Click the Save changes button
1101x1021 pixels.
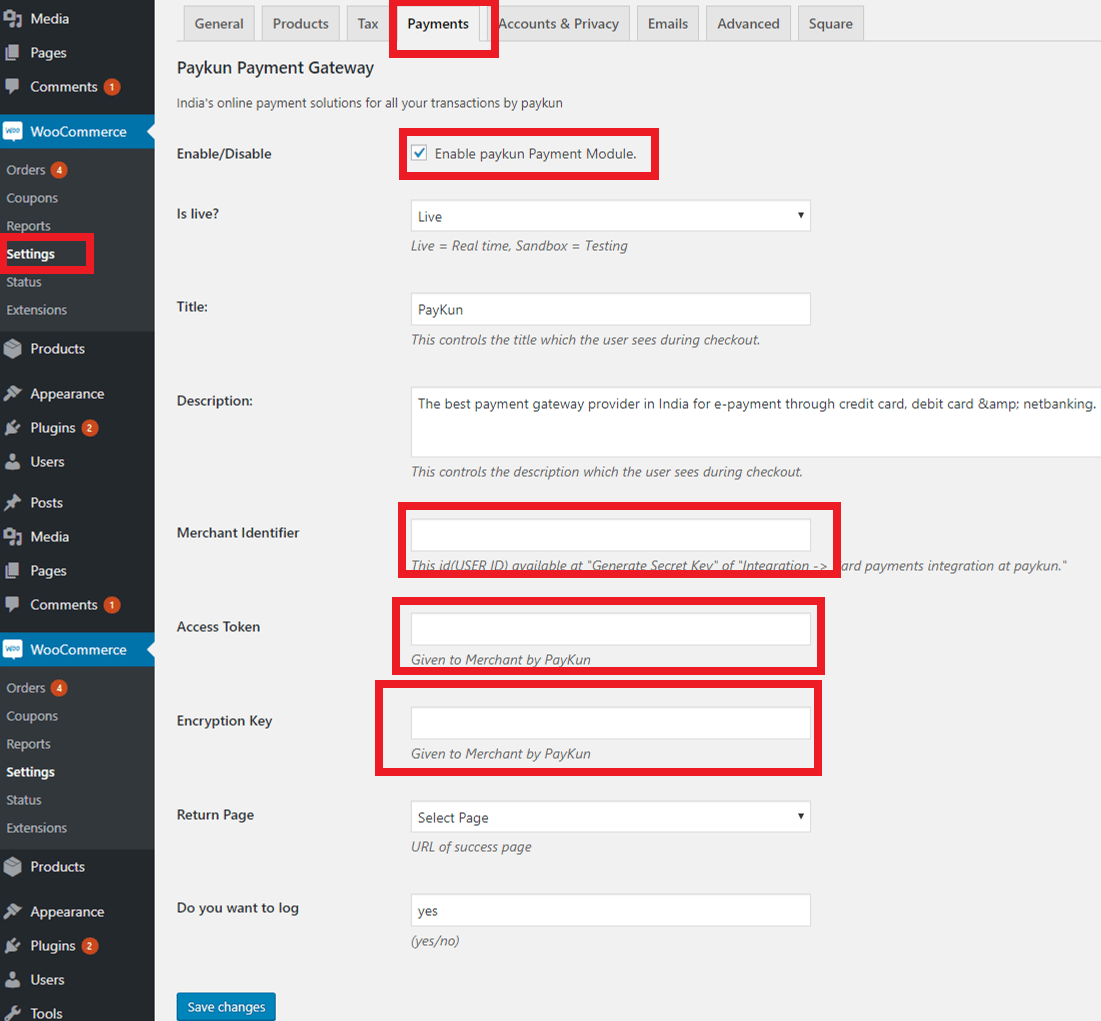pos(226,1007)
